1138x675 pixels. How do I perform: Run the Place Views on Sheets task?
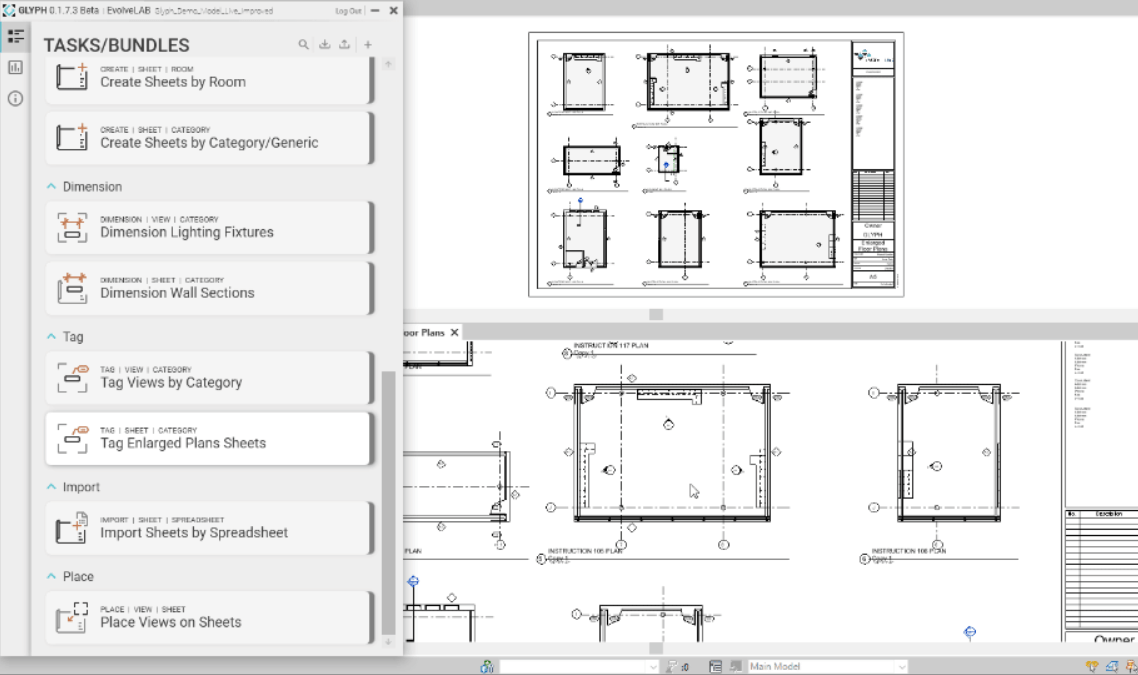(210, 618)
